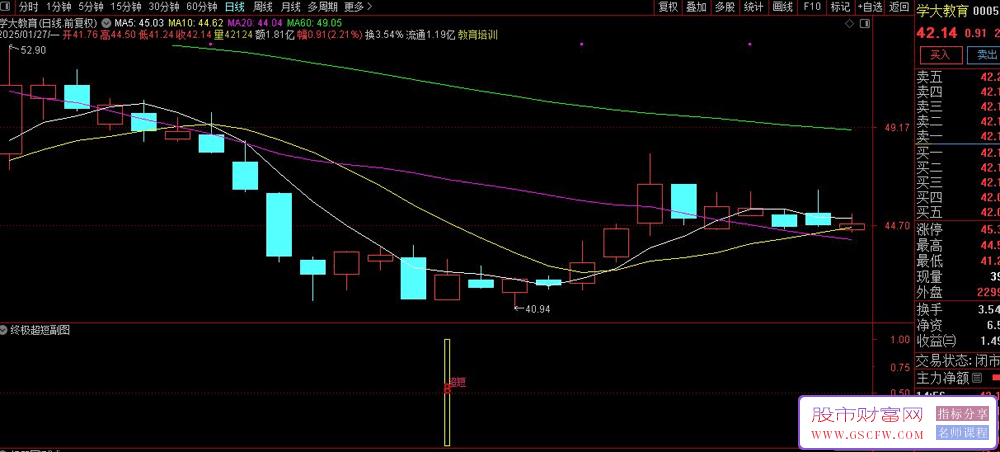This screenshot has height=452, width=1000.
Task: Click the MA5: 45.03 indicator label
Action: coord(139,23)
